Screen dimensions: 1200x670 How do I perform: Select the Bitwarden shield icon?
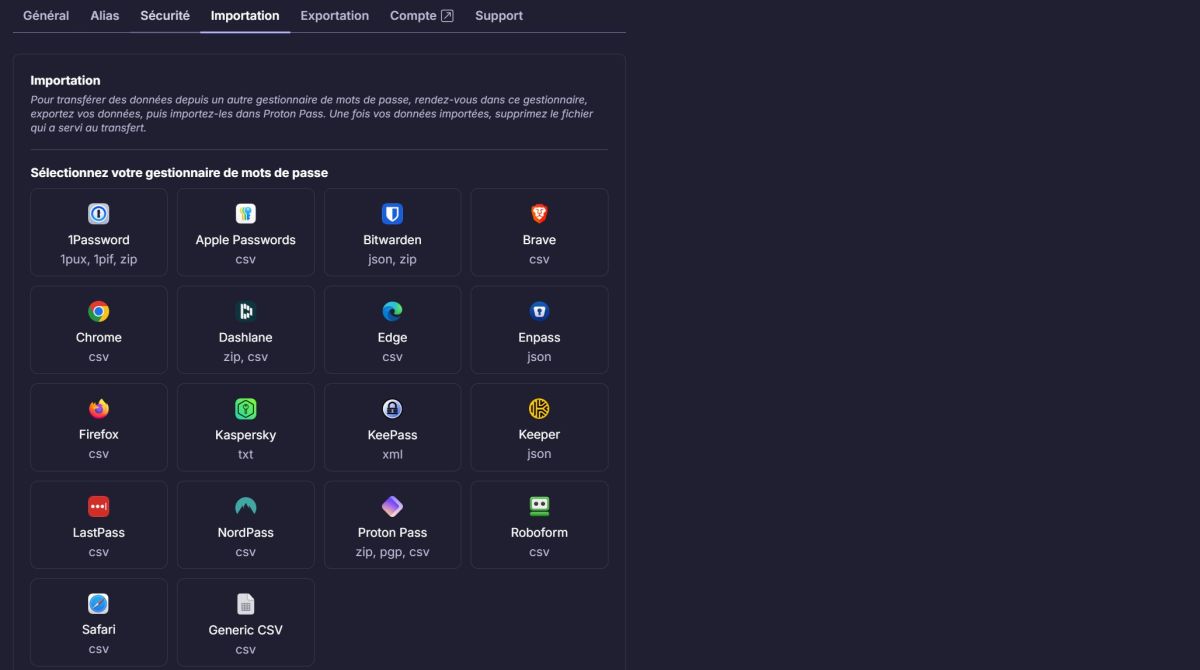click(x=392, y=214)
